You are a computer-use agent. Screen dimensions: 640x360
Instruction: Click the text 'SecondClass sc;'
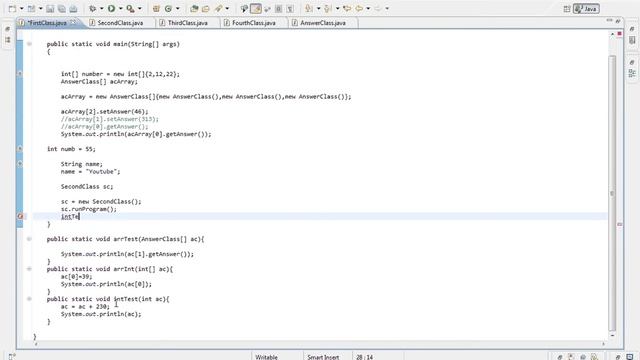pyautogui.click(x=87, y=187)
